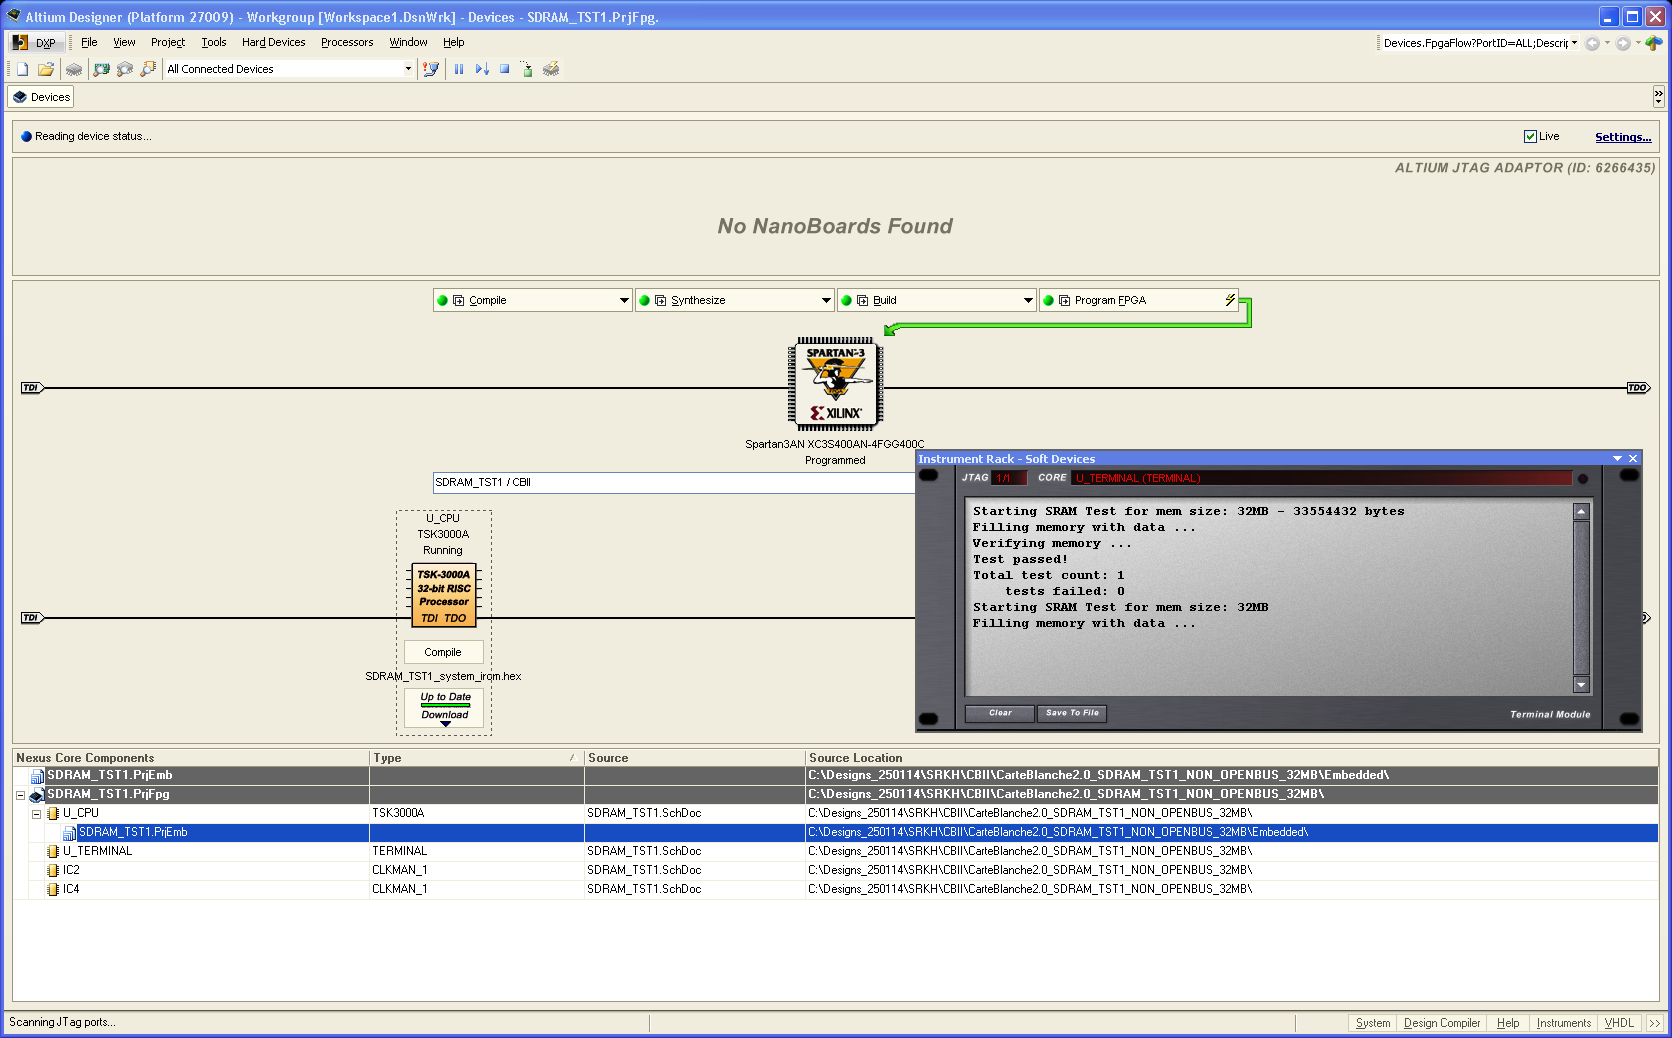Viewport: 1672px width, 1038px height.
Task: Click the blue step-into arrow icon
Action: tap(482, 69)
